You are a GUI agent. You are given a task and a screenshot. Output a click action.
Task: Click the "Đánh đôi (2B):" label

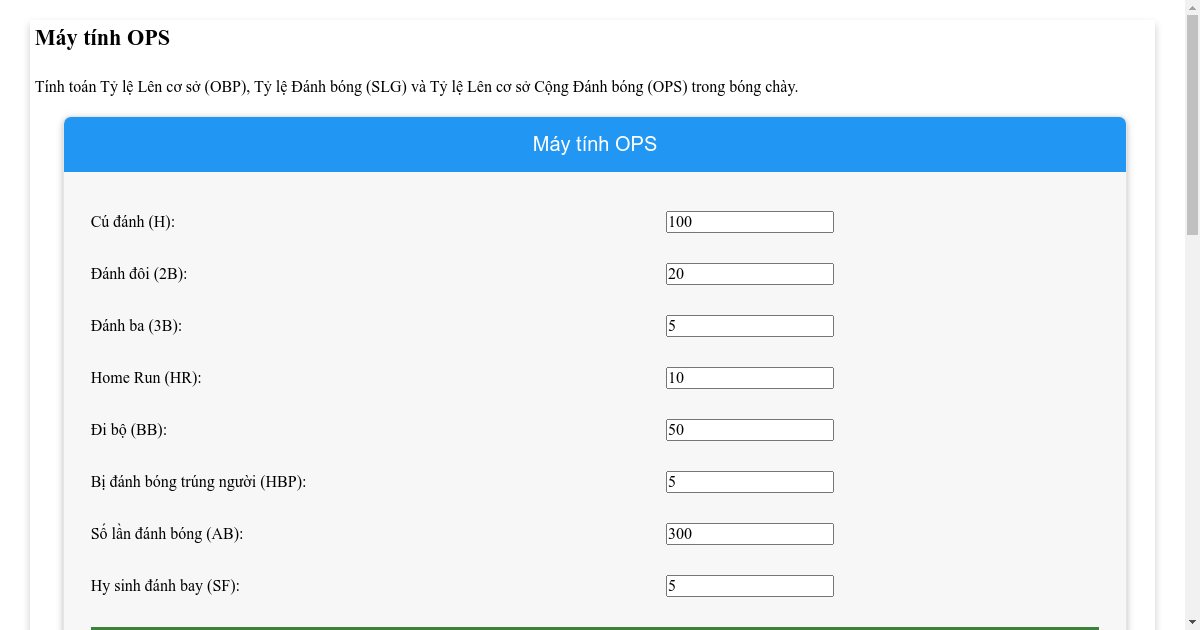[139, 274]
